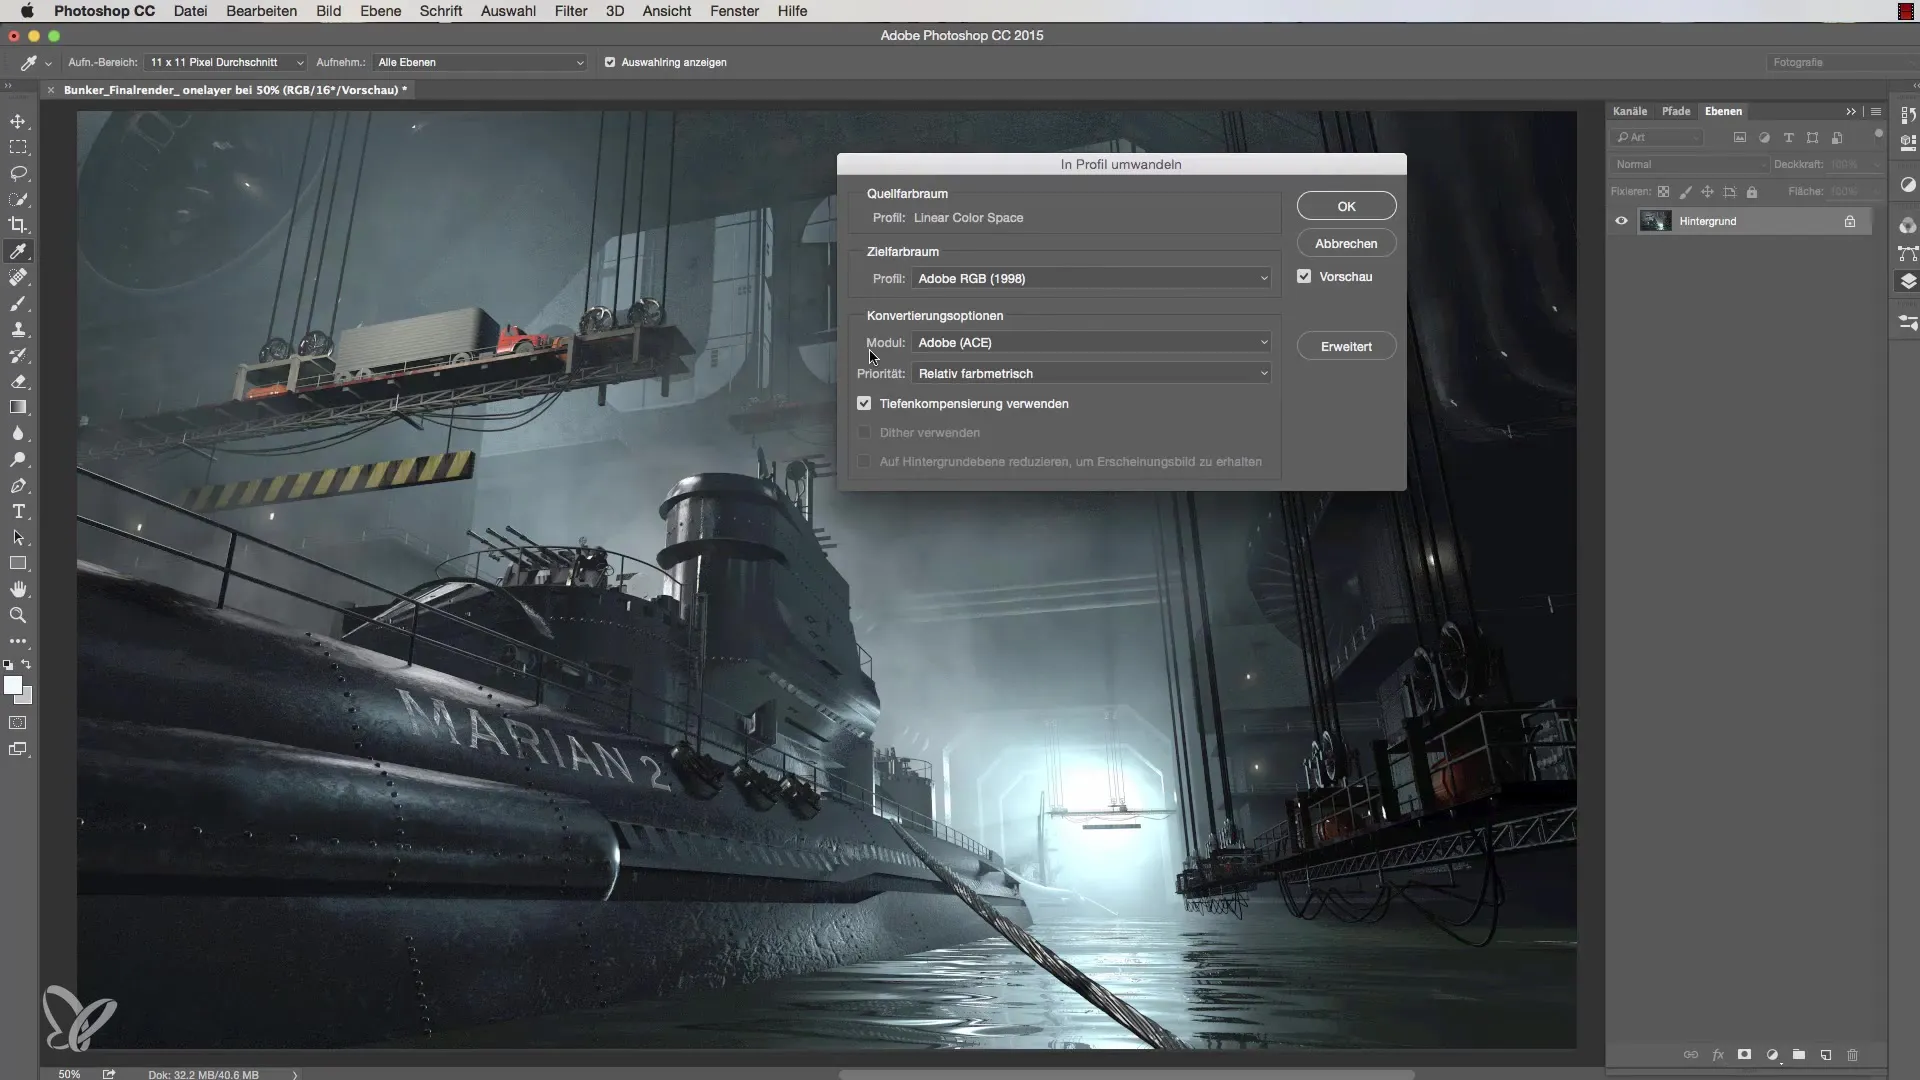Open the Filter menu

[571, 11]
